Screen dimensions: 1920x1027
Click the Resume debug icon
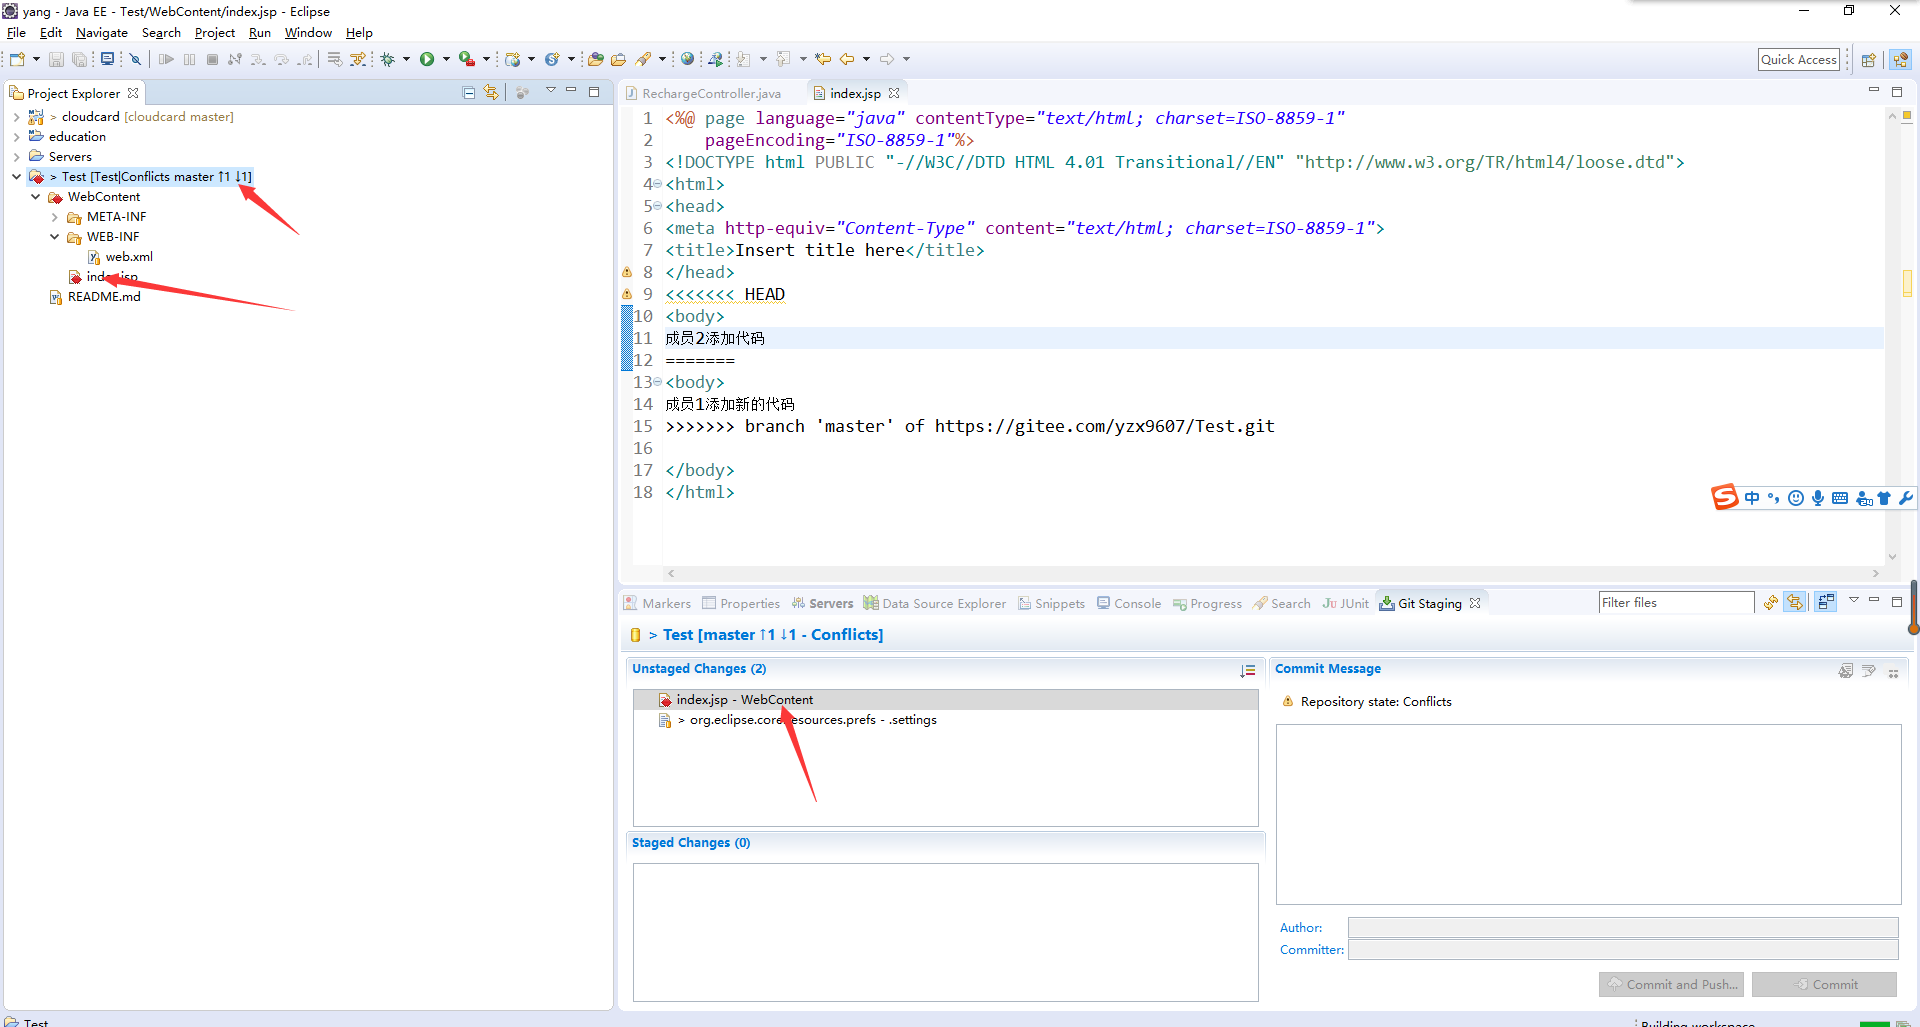(x=166, y=59)
